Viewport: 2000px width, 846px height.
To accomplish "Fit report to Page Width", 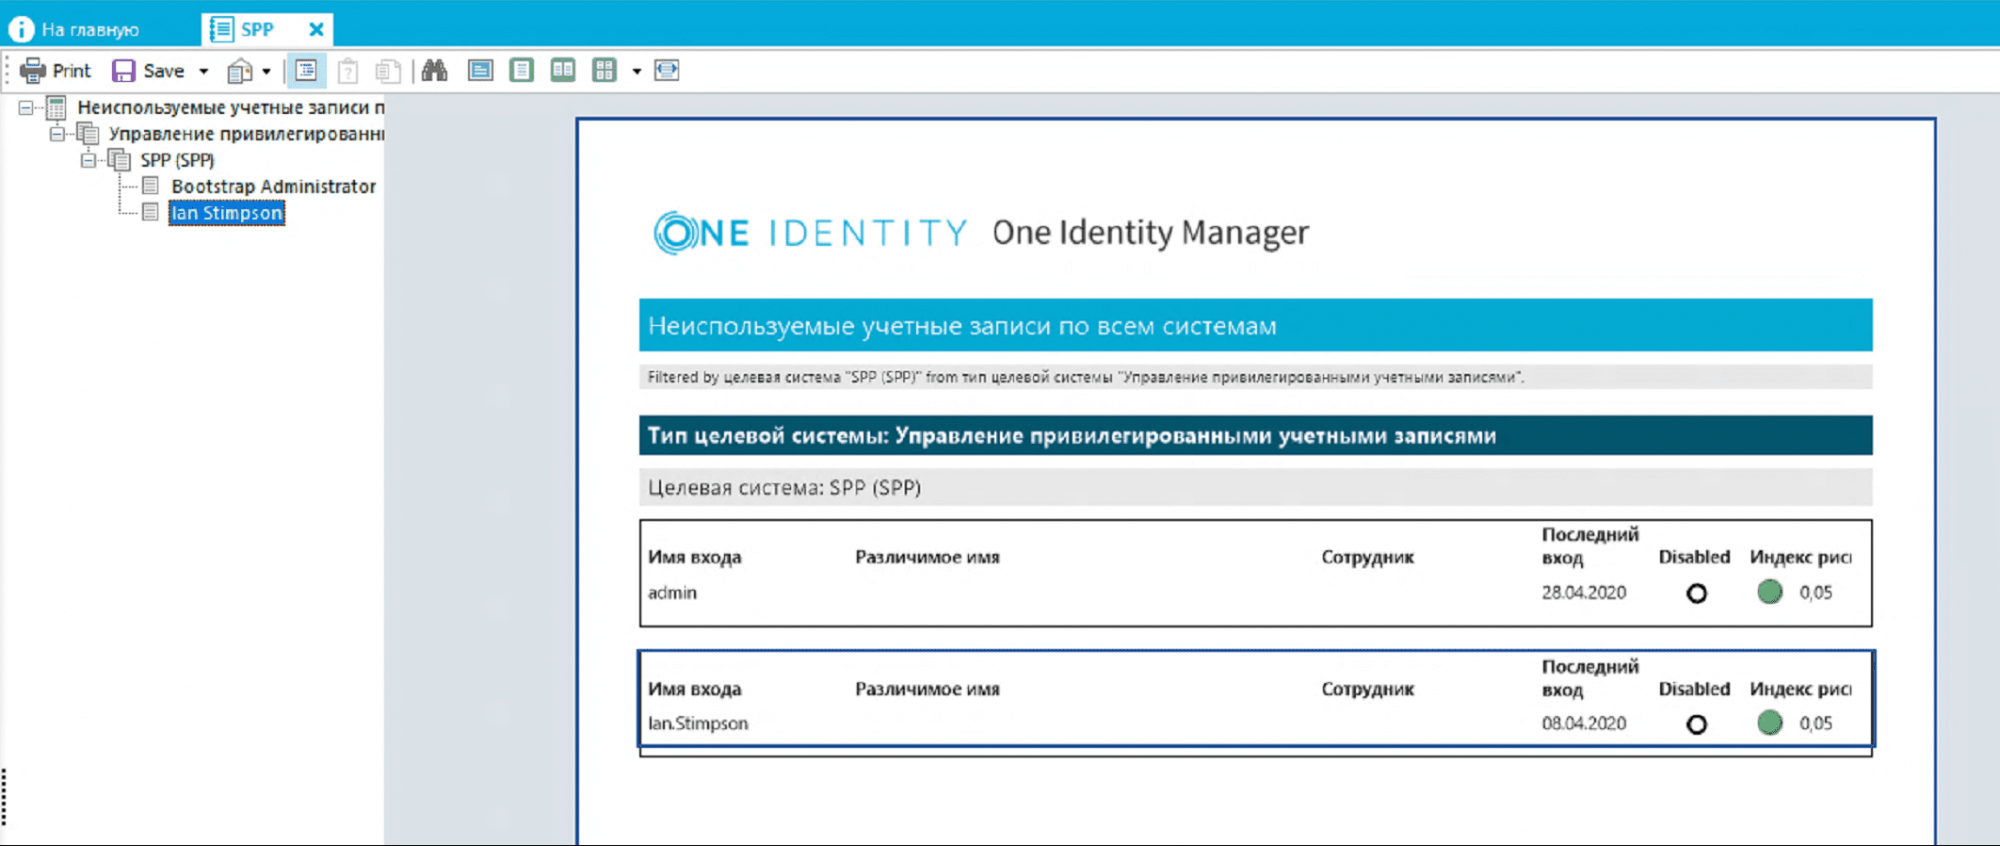I will [x=666, y=70].
